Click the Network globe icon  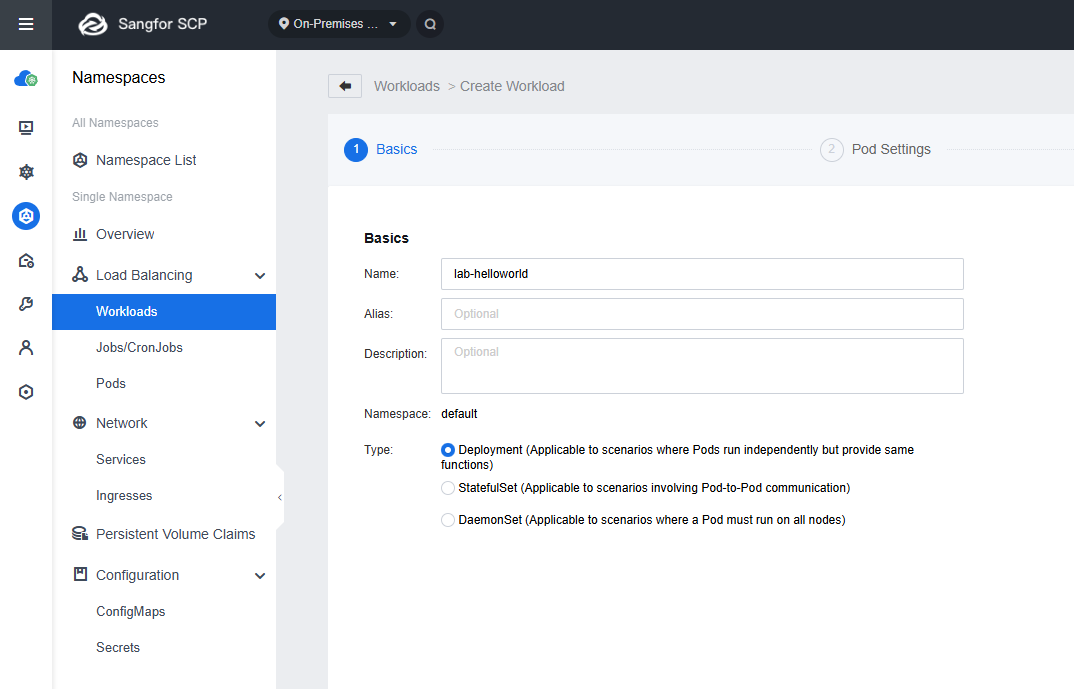(x=80, y=423)
